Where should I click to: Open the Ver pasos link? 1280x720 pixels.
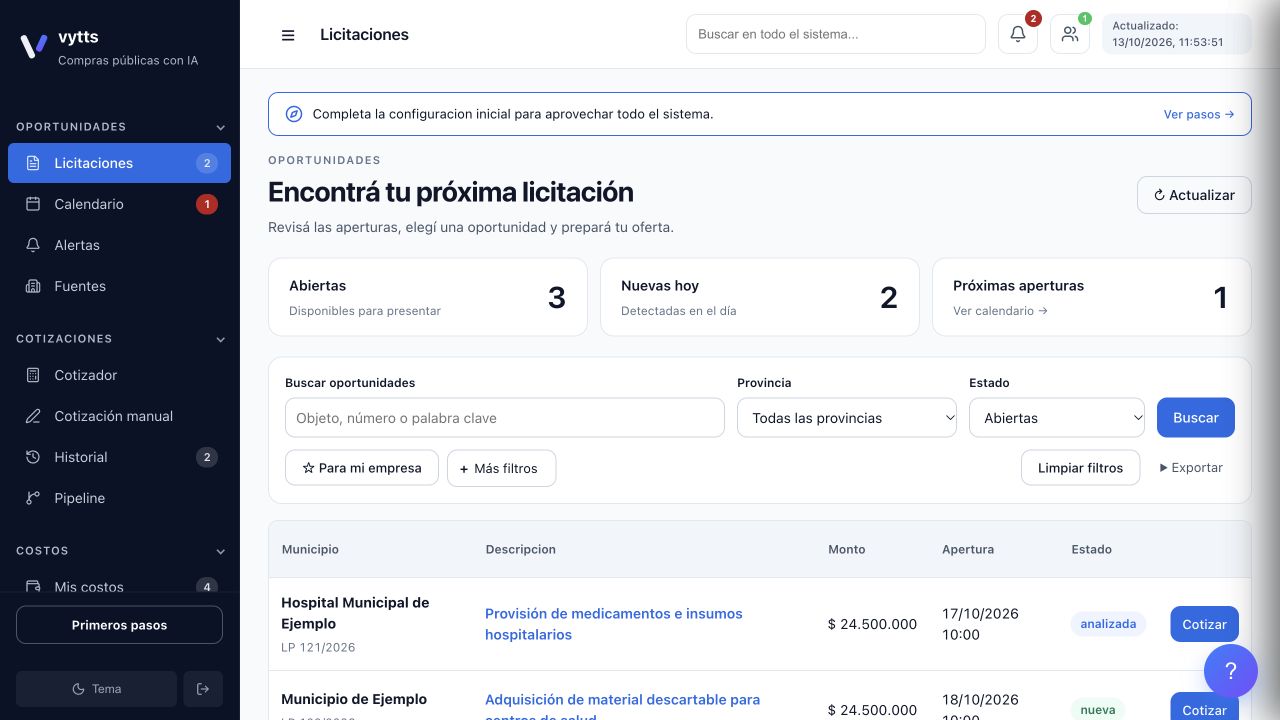1199,114
